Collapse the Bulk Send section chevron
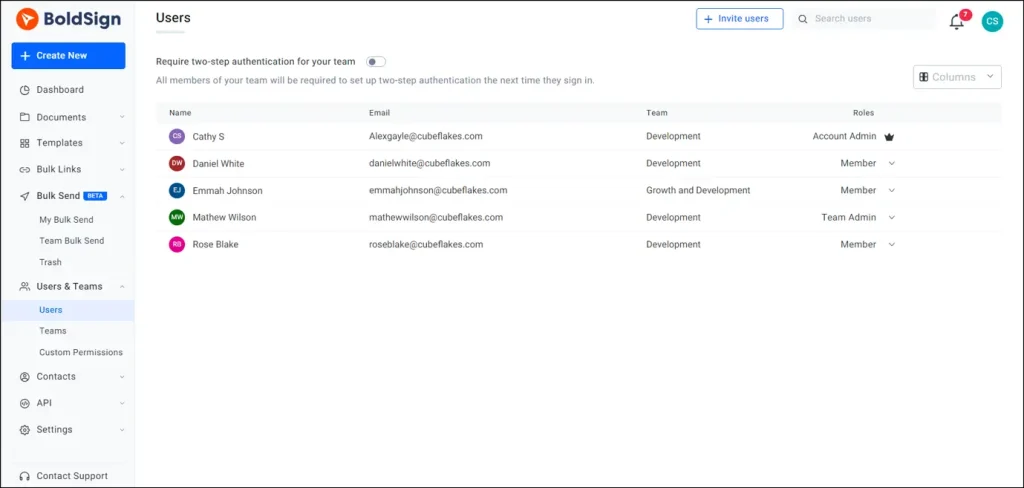The image size is (1024, 488). click(x=122, y=196)
